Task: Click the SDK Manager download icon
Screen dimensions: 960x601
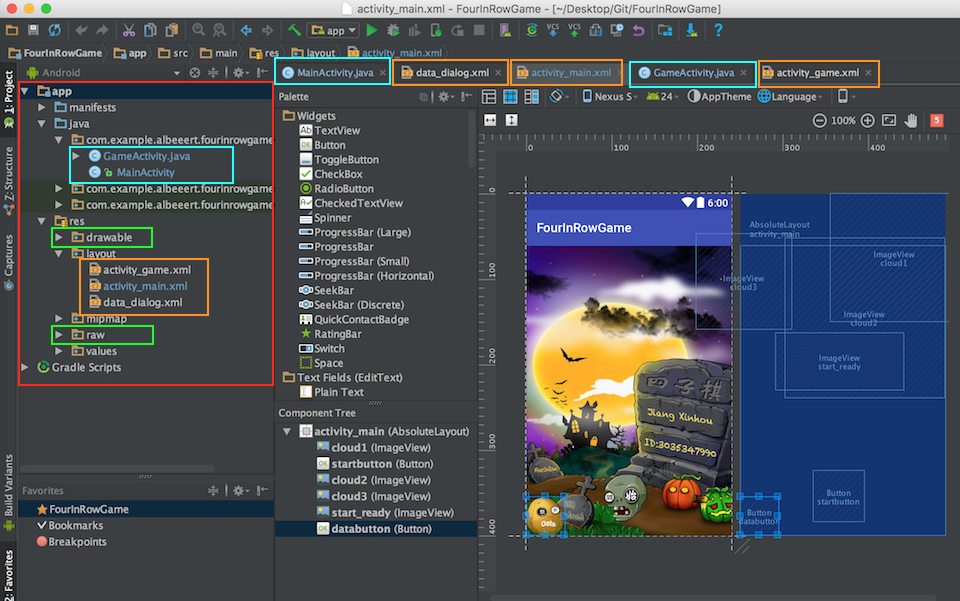Action: coord(691,30)
